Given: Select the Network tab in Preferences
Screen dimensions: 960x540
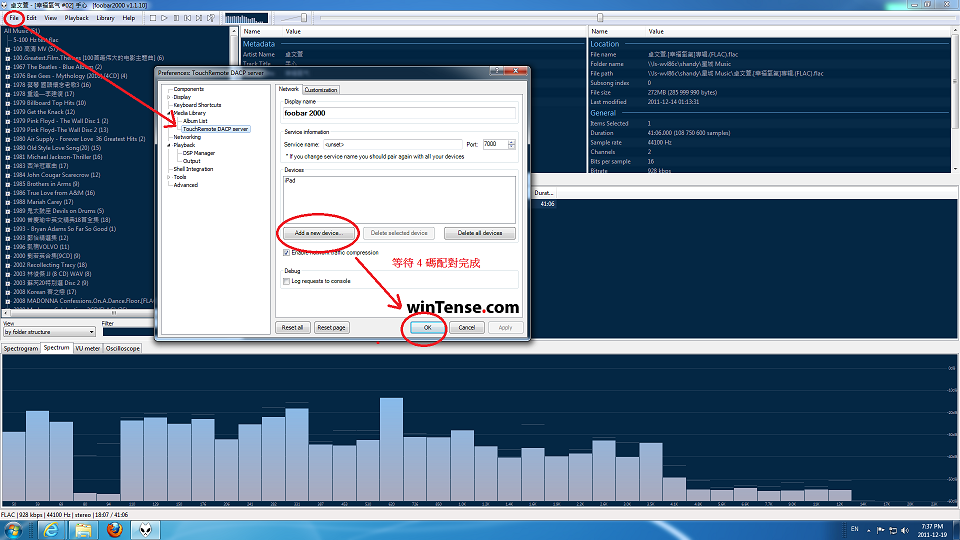Looking at the screenshot, I should coord(289,89).
